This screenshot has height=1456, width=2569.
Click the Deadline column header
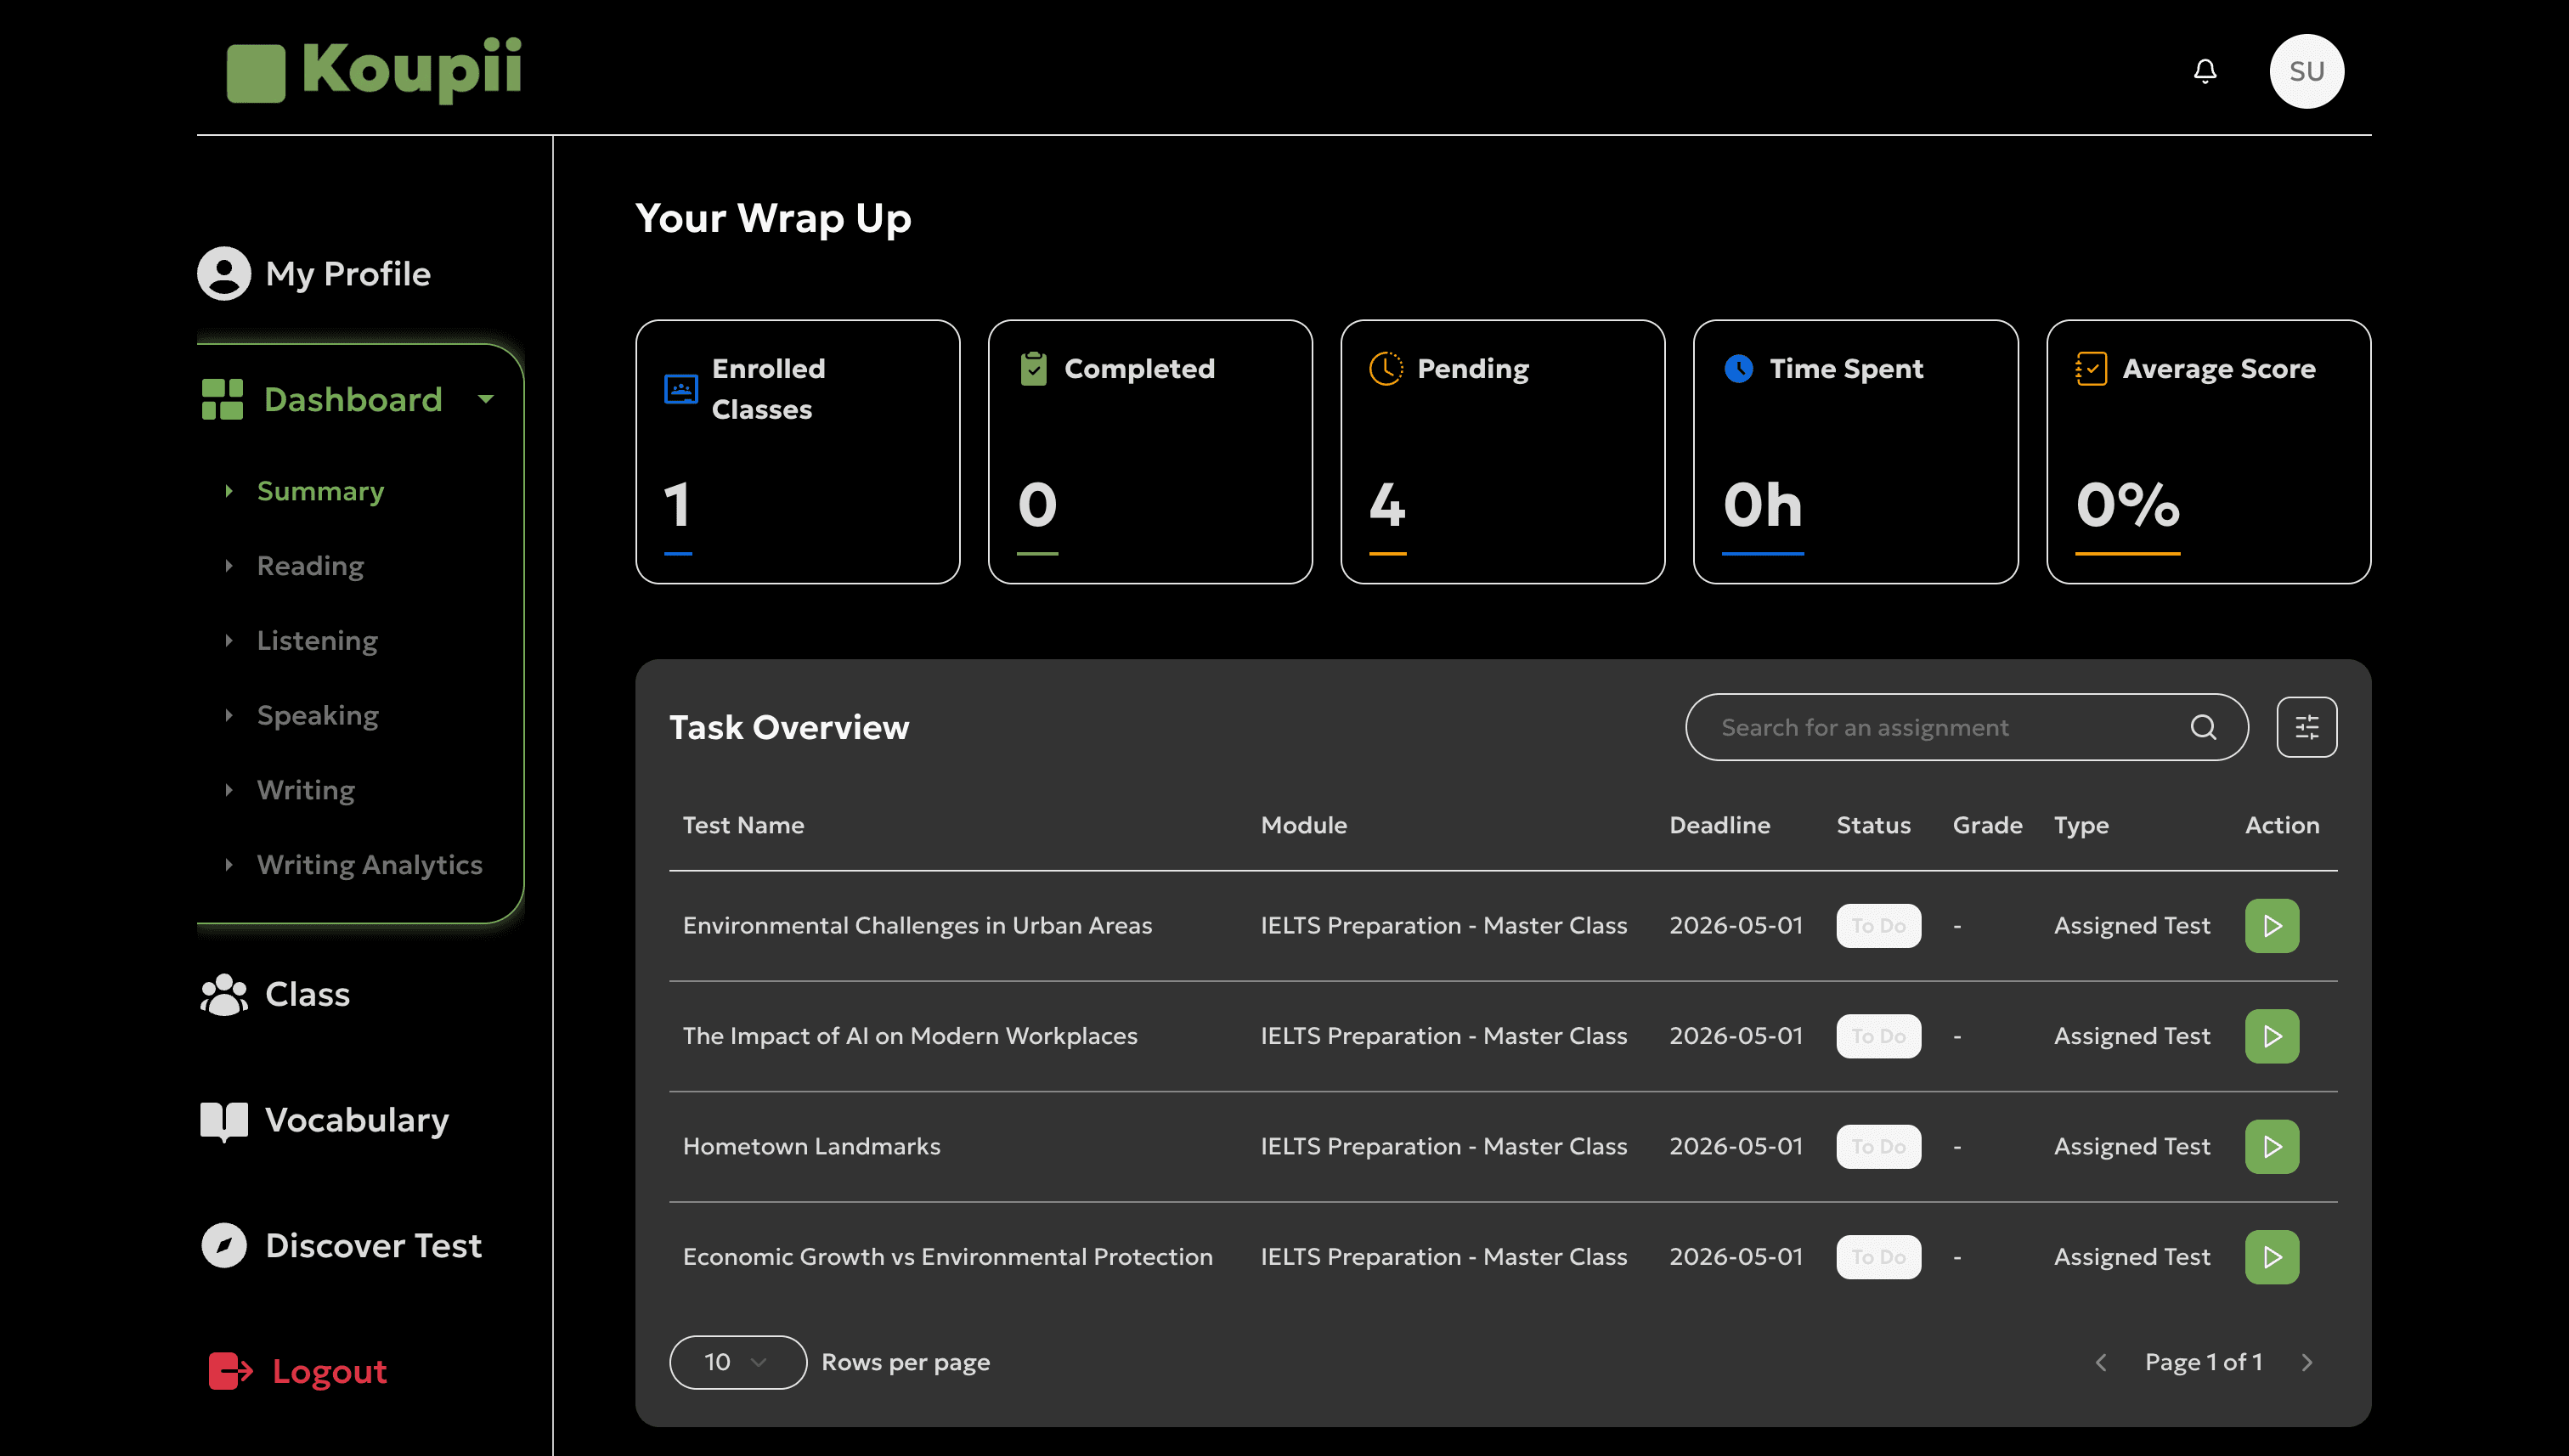coord(1719,825)
